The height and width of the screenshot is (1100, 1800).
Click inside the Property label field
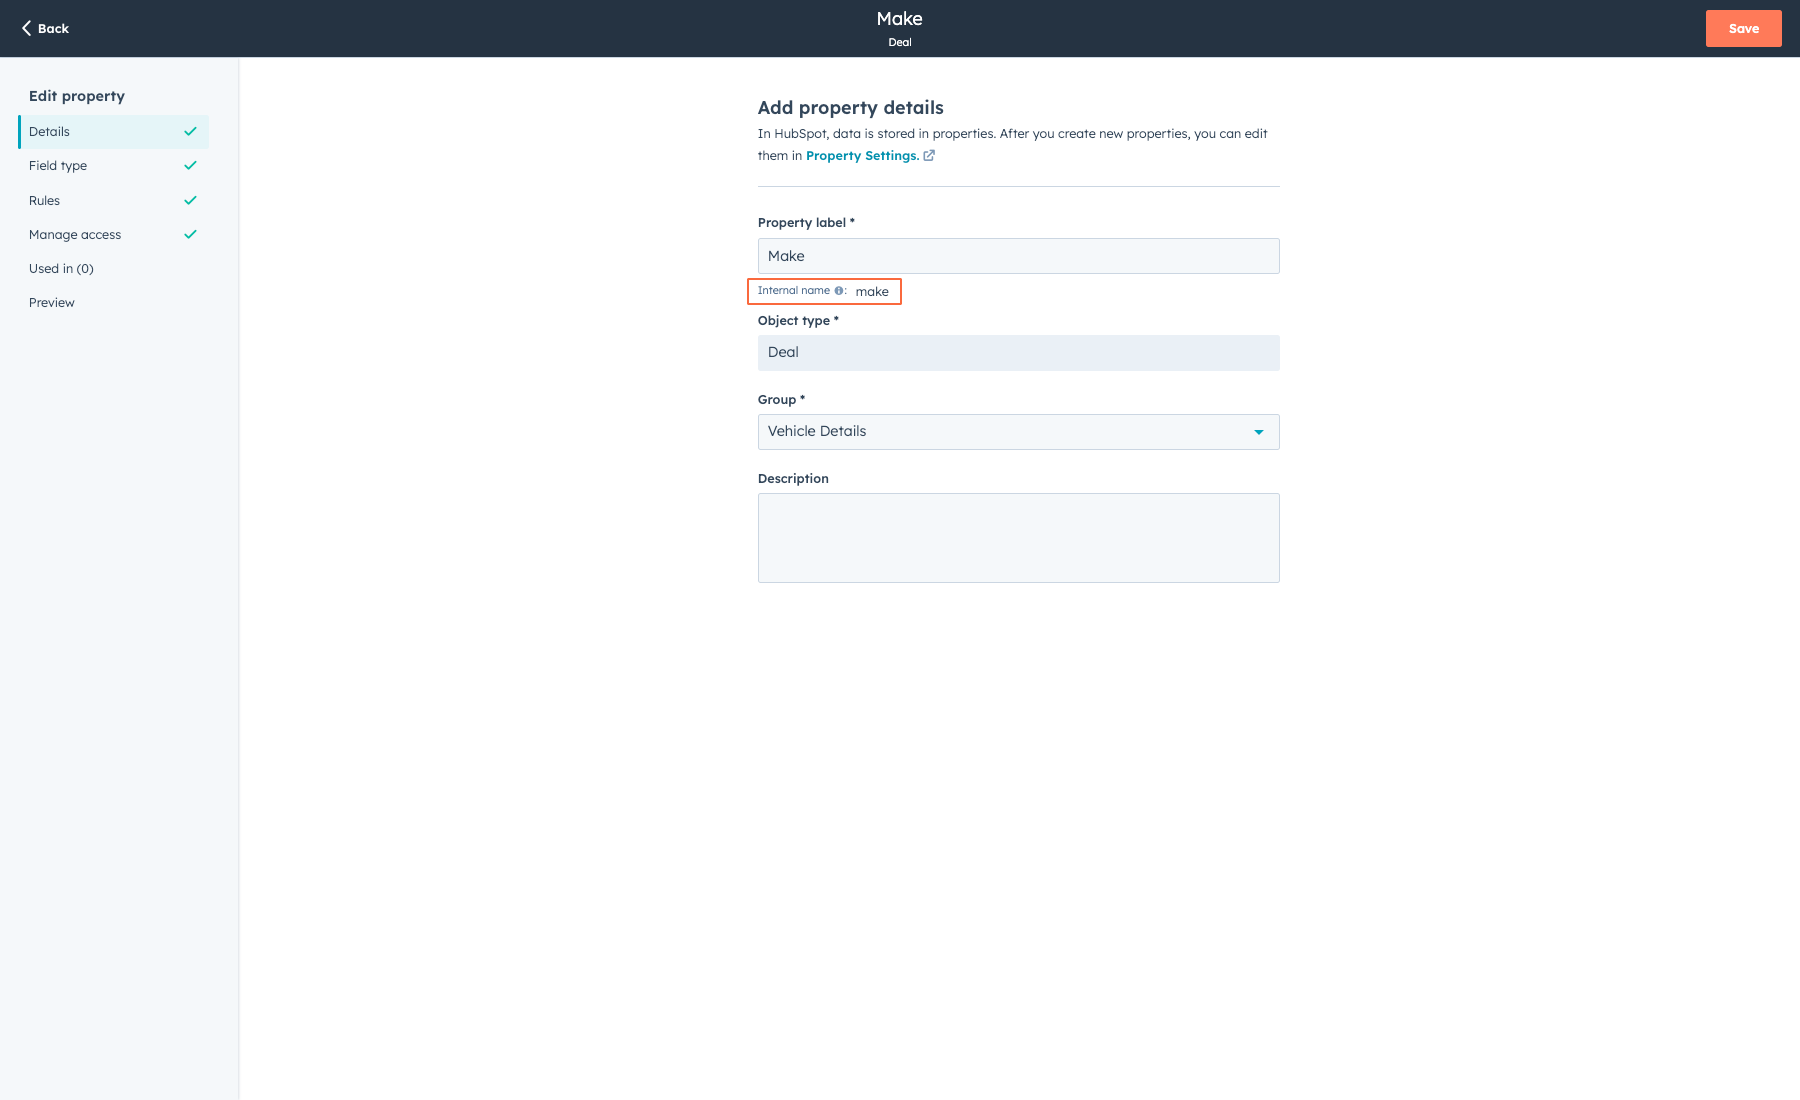point(1018,256)
